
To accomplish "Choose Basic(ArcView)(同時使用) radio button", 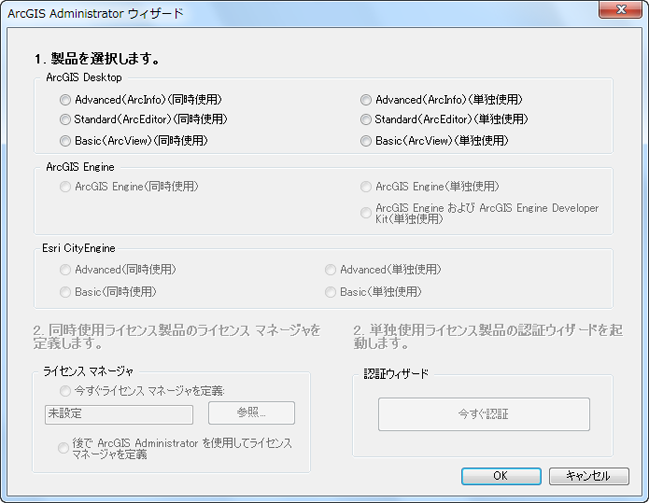I will pyautogui.click(x=65, y=141).
